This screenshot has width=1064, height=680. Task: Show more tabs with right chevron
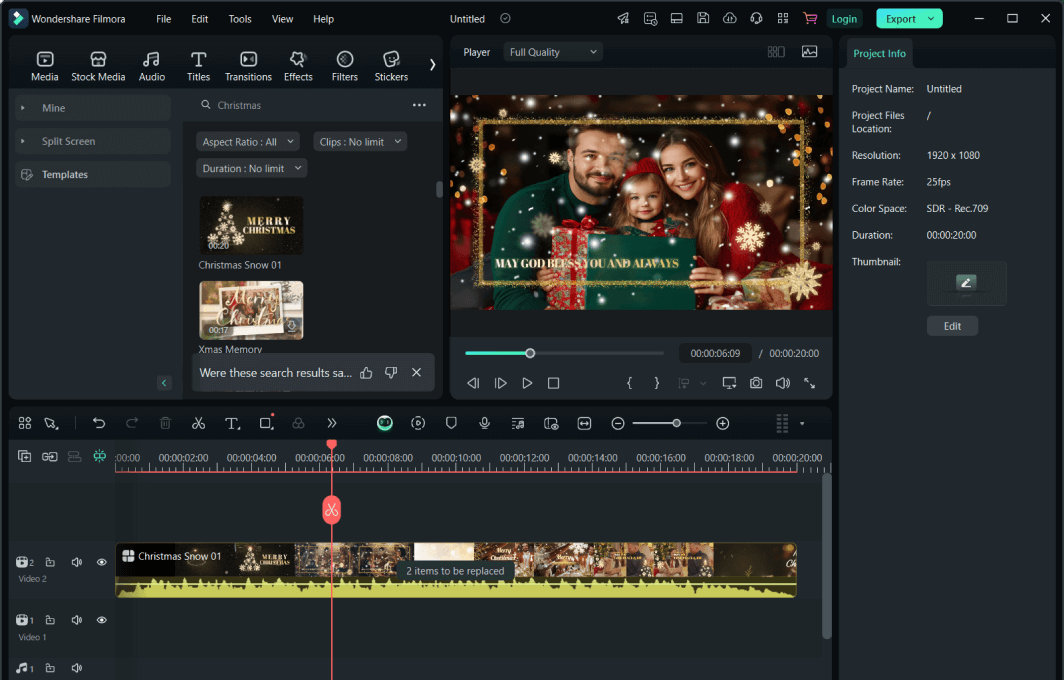pyautogui.click(x=432, y=65)
